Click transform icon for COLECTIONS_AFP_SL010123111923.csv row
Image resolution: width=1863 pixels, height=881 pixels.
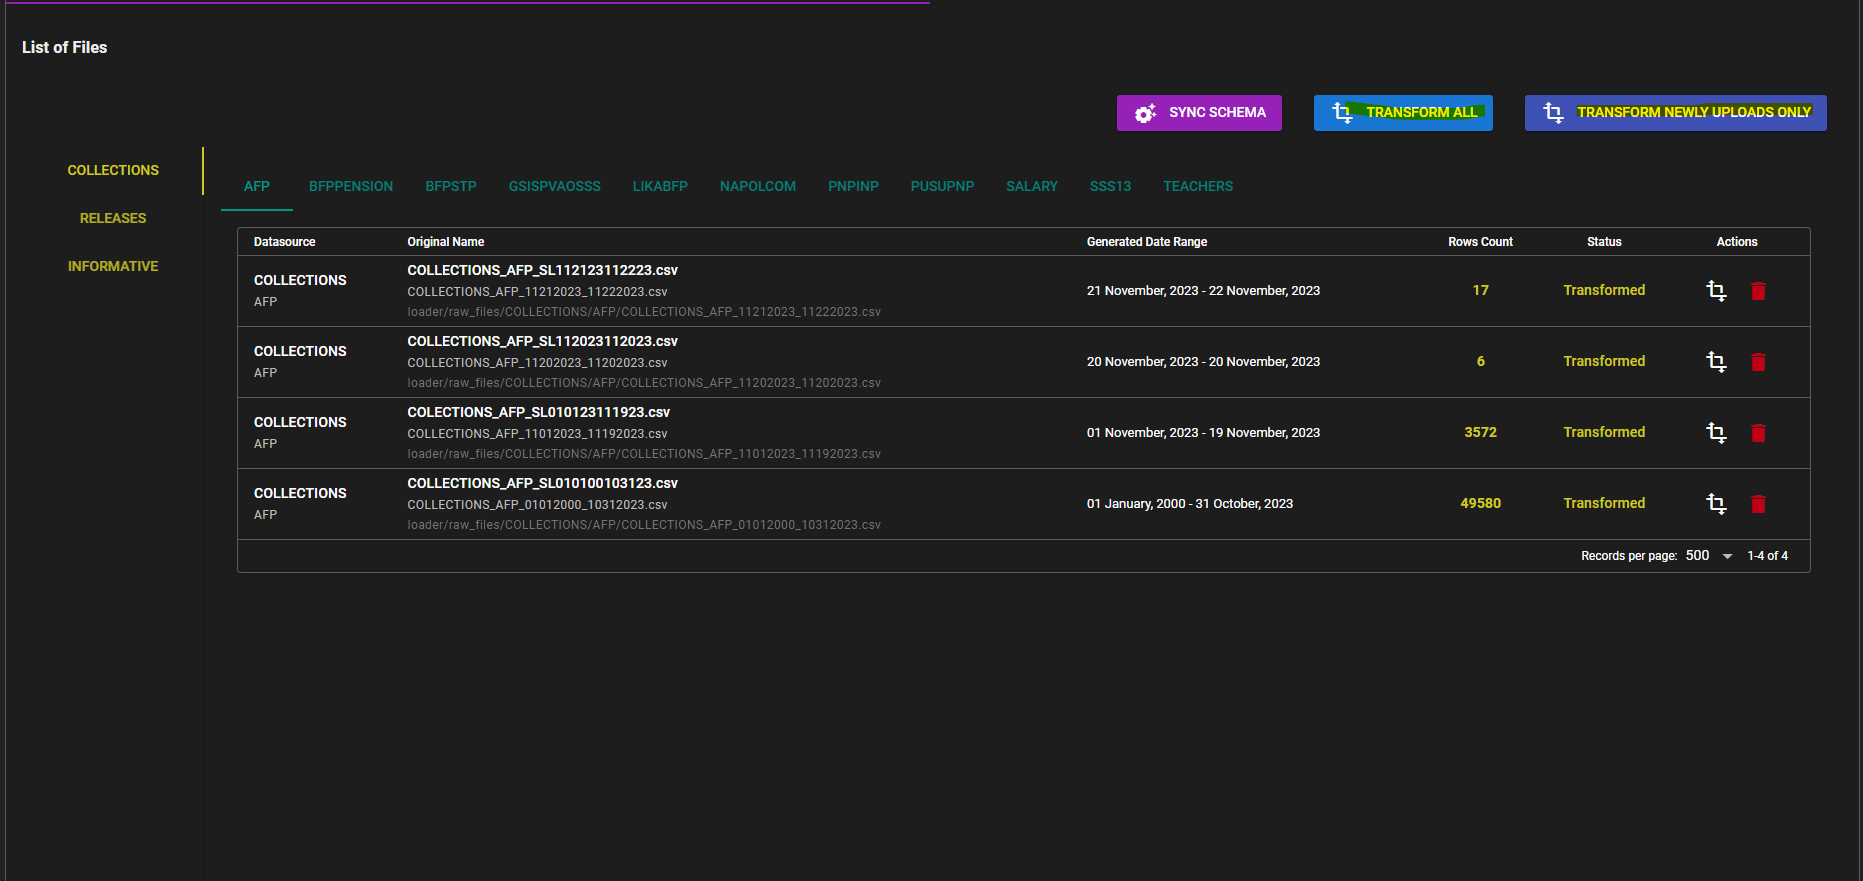click(1716, 433)
